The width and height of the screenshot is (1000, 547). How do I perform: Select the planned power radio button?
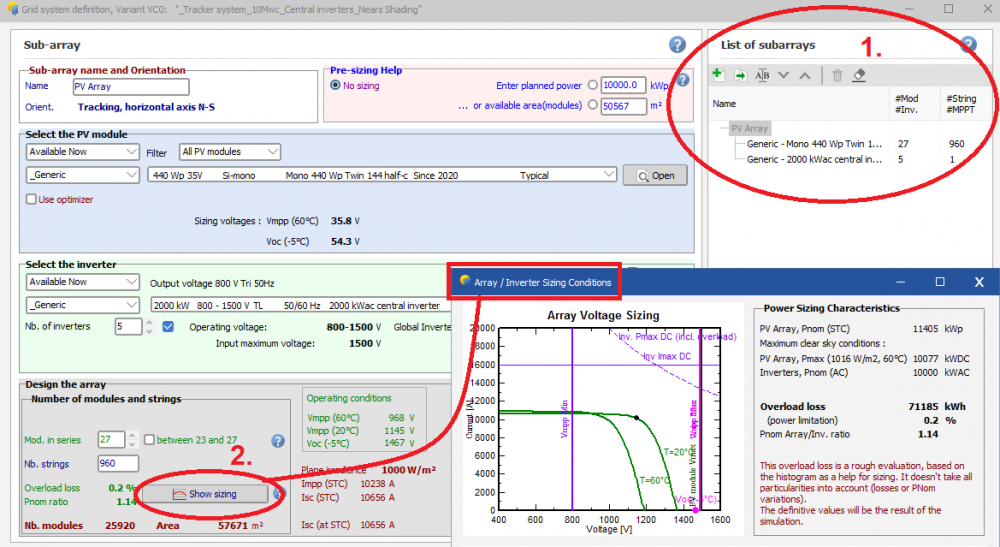tap(593, 86)
